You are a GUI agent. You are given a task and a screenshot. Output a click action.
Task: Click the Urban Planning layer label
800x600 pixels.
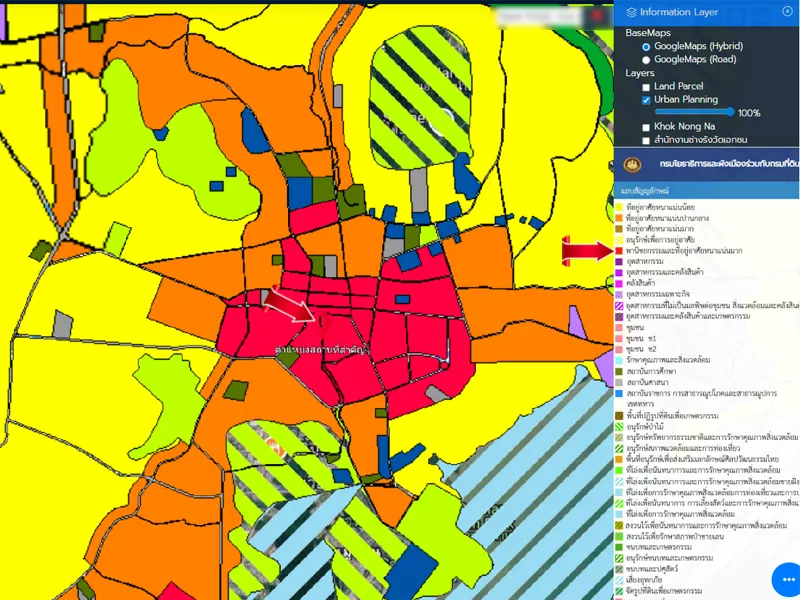(686, 100)
